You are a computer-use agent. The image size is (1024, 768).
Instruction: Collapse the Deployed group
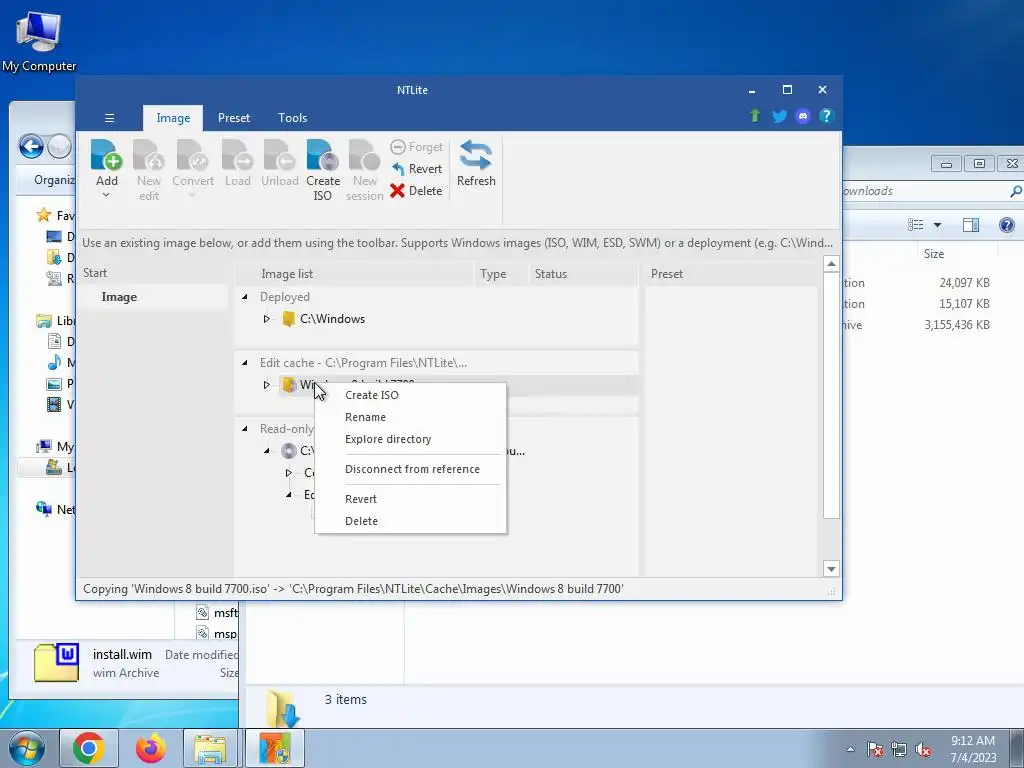pos(245,296)
